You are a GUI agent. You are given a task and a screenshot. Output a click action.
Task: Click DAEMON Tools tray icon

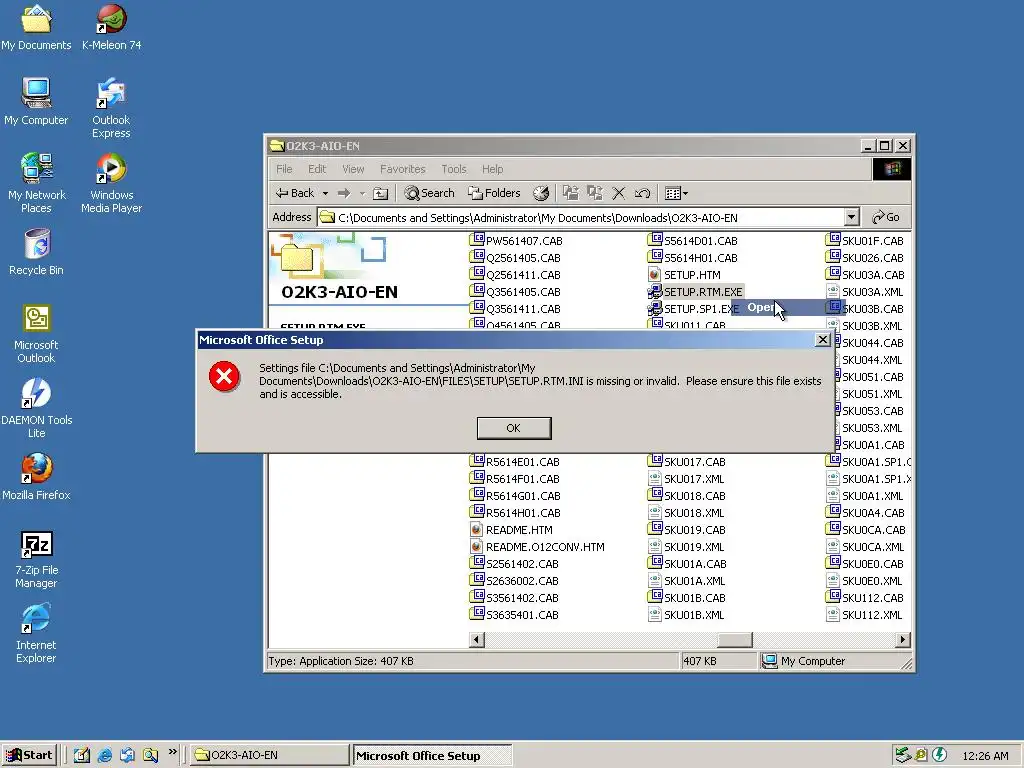click(940, 755)
